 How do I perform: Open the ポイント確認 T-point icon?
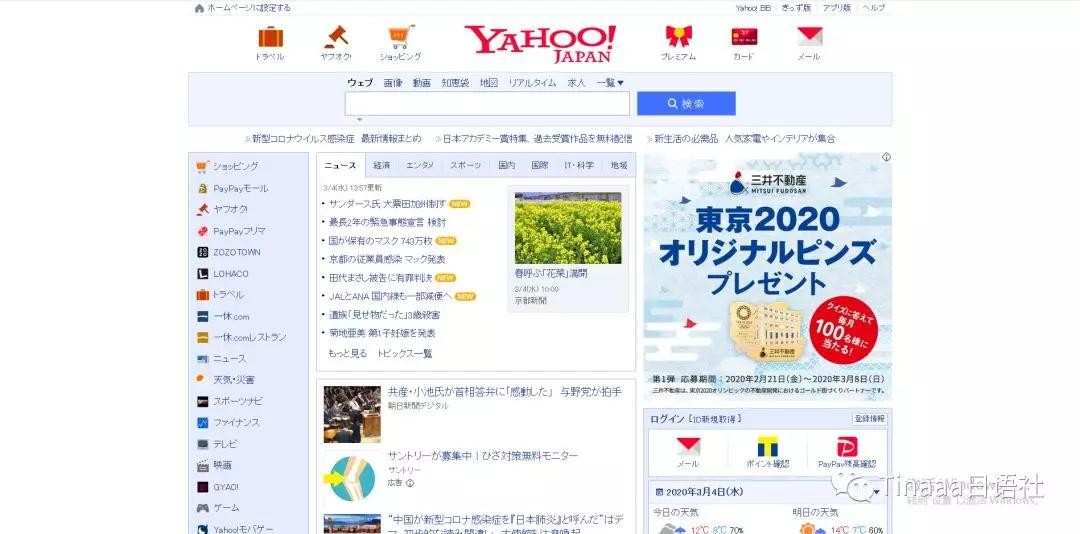pos(768,447)
